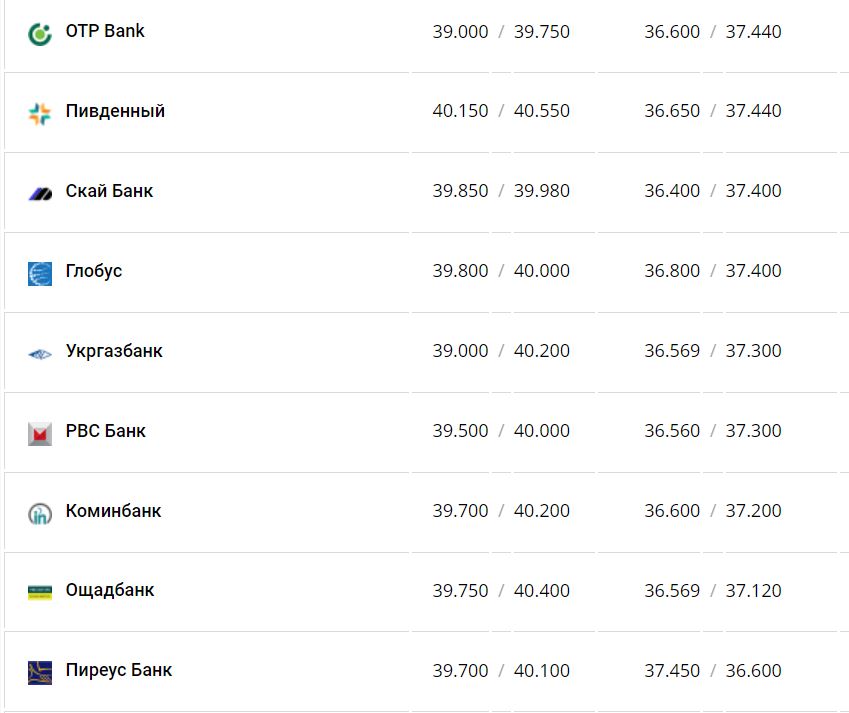Open the РВС Банк name link
This screenshot has width=849, height=713.
coord(106,431)
